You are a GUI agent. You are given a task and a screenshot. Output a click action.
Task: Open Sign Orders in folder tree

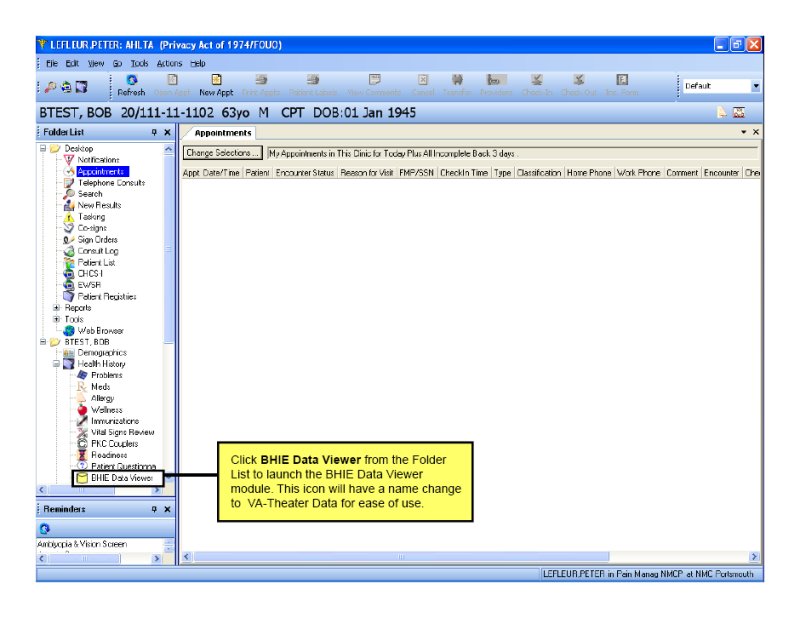tap(97, 239)
